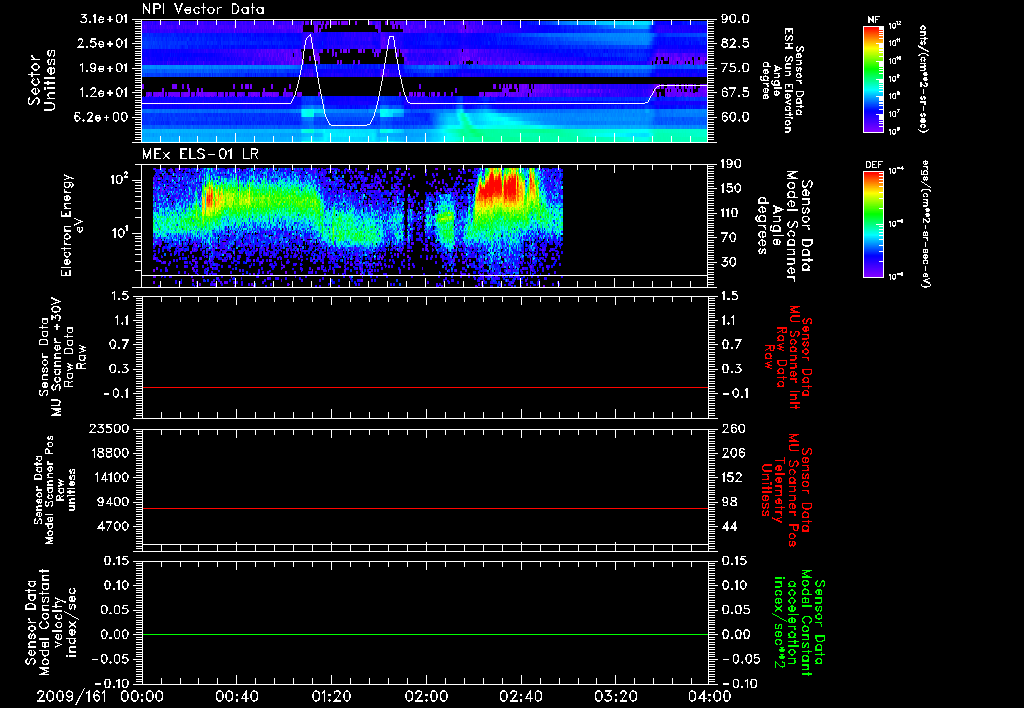Viewport: 1024px width, 708px height.
Task: Click the '03:20' time axis label
Action: coord(615,697)
